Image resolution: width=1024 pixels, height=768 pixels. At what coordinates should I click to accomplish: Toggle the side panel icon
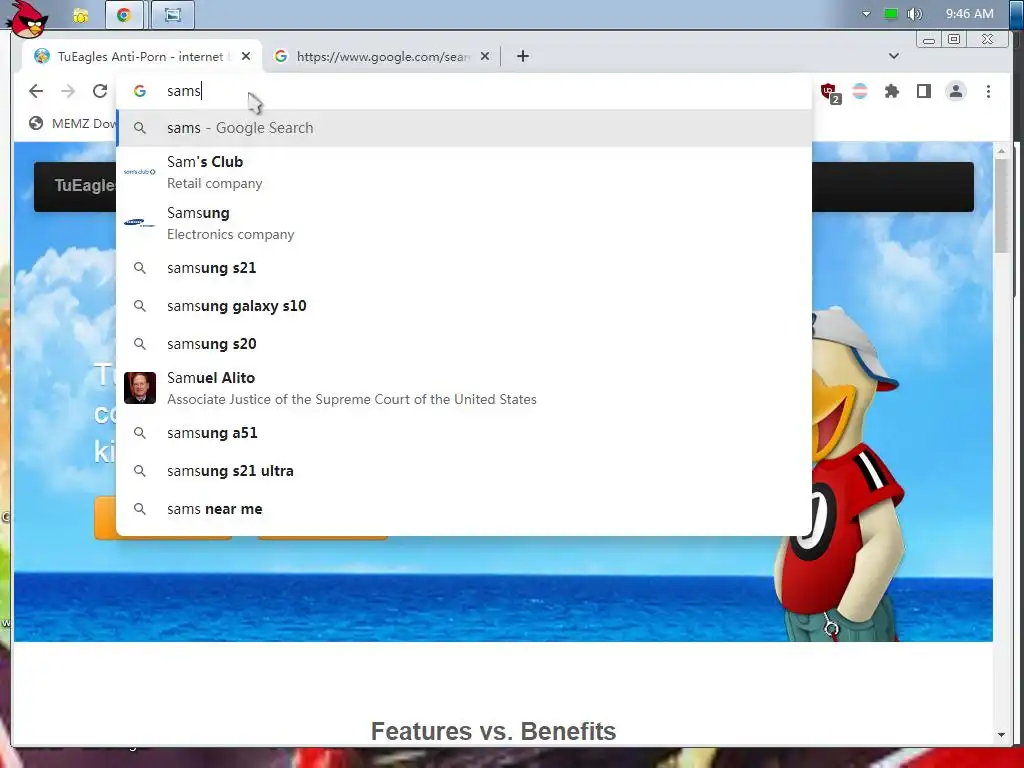click(x=923, y=91)
